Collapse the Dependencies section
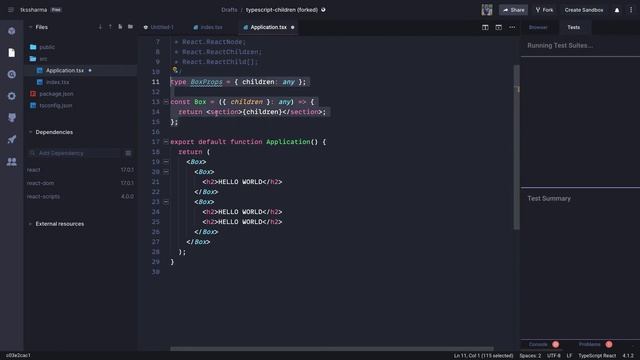The height and width of the screenshot is (360, 640). tap(30, 132)
